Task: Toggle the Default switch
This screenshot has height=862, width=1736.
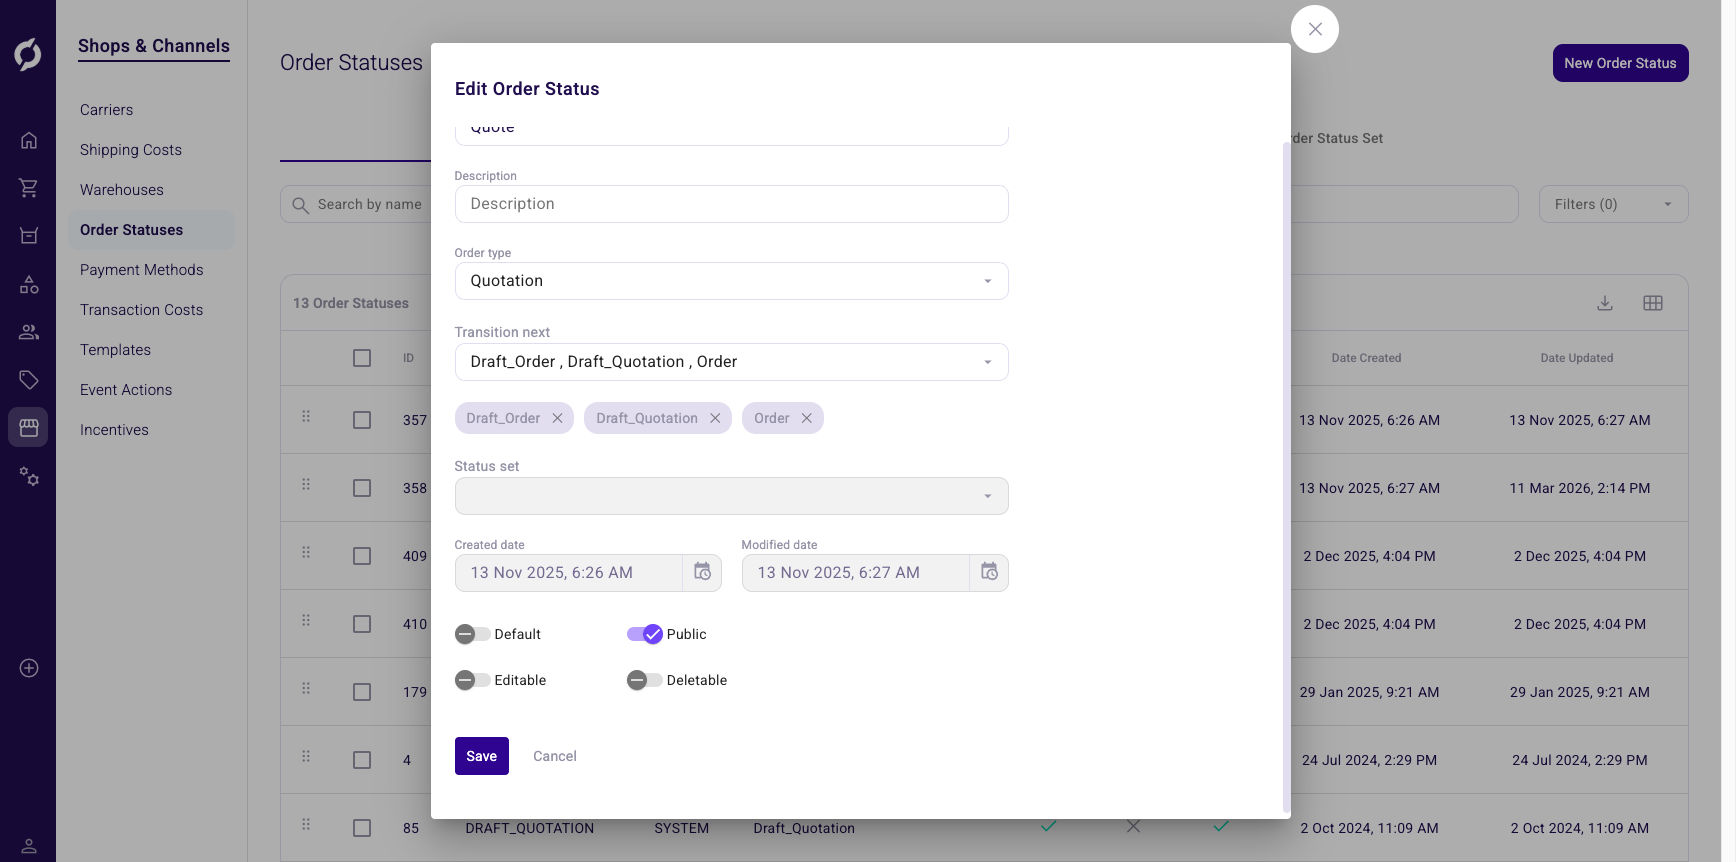Action: [x=472, y=634]
